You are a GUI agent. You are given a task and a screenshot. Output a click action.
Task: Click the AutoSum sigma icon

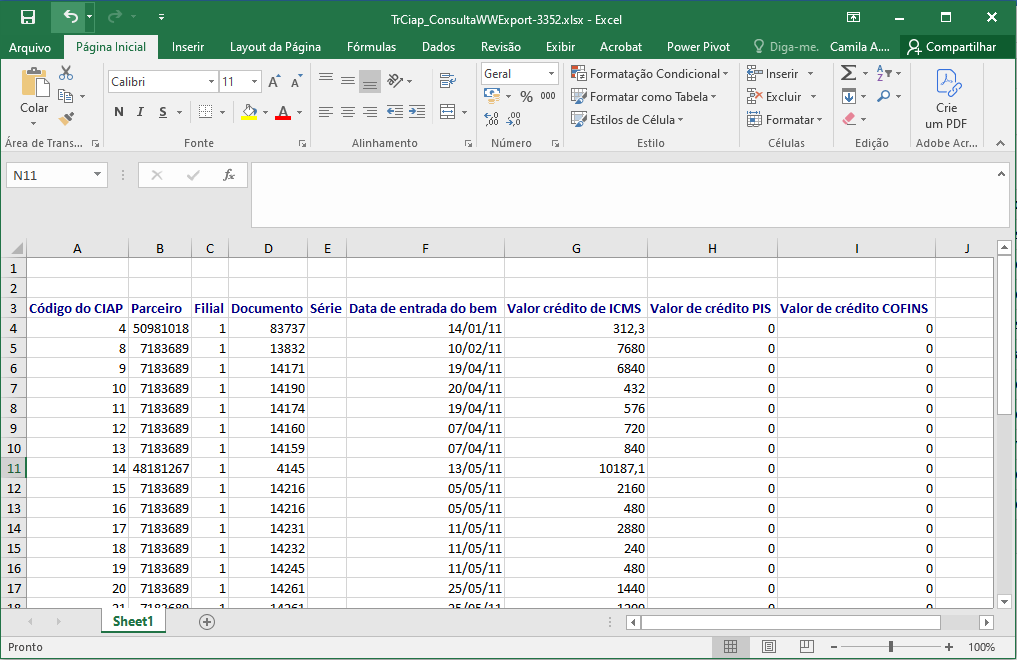click(848, 73)
